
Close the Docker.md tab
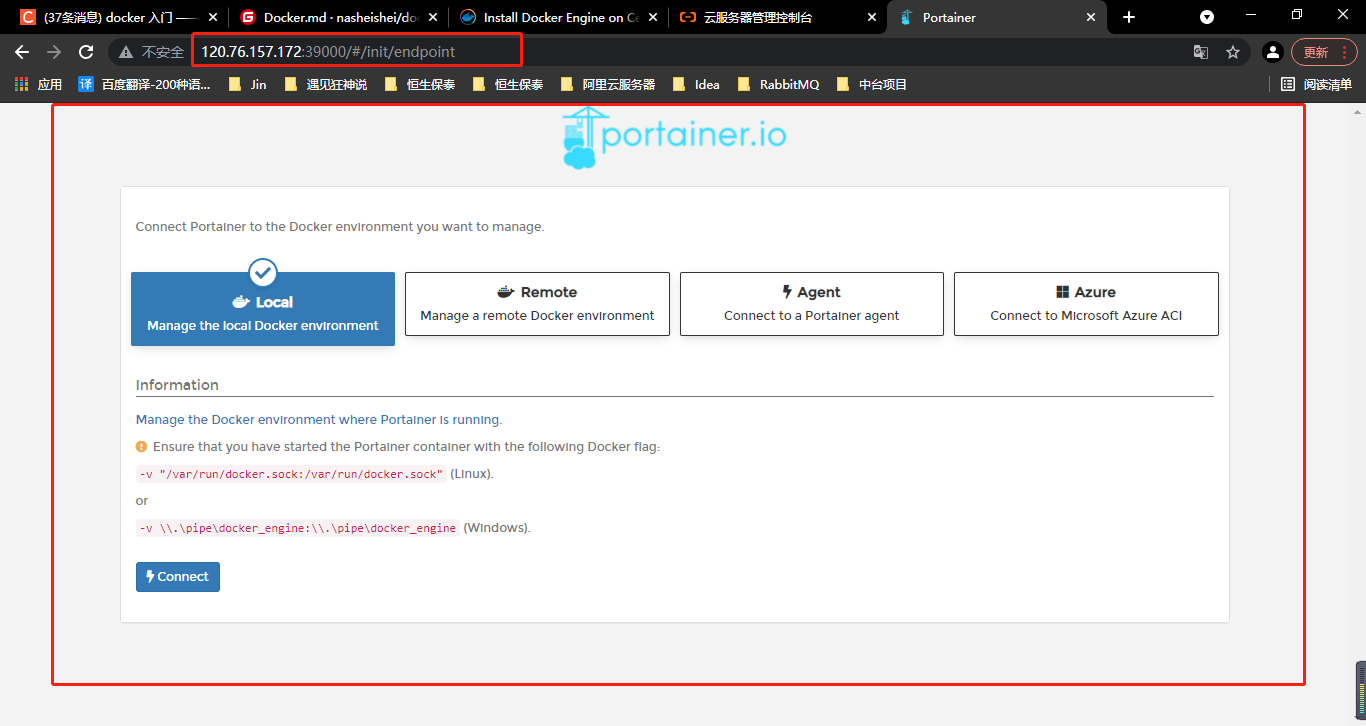pyautogui.click(x=433, y=17)
